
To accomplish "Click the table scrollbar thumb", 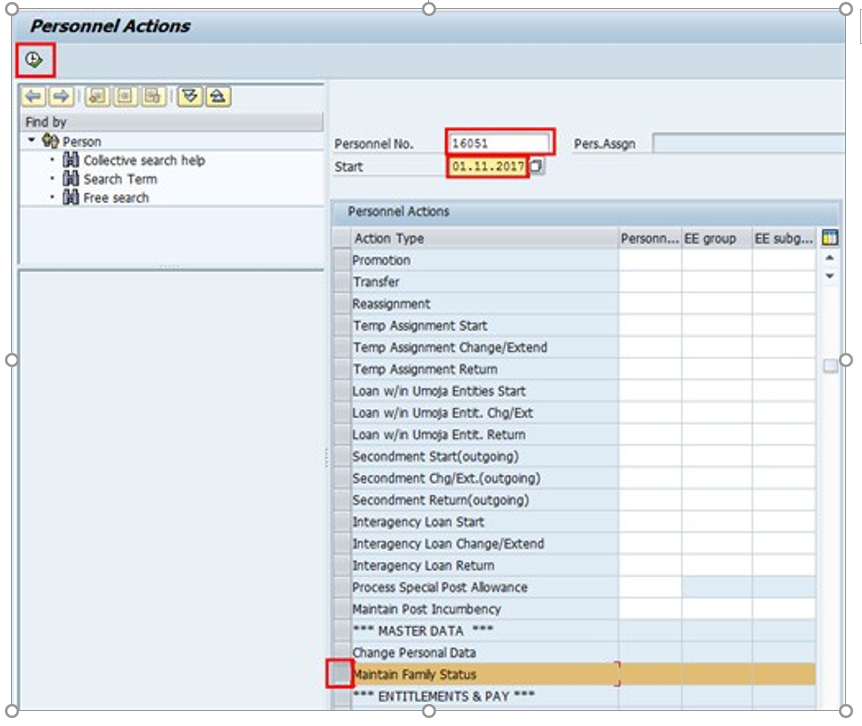I will coord(830,365).
